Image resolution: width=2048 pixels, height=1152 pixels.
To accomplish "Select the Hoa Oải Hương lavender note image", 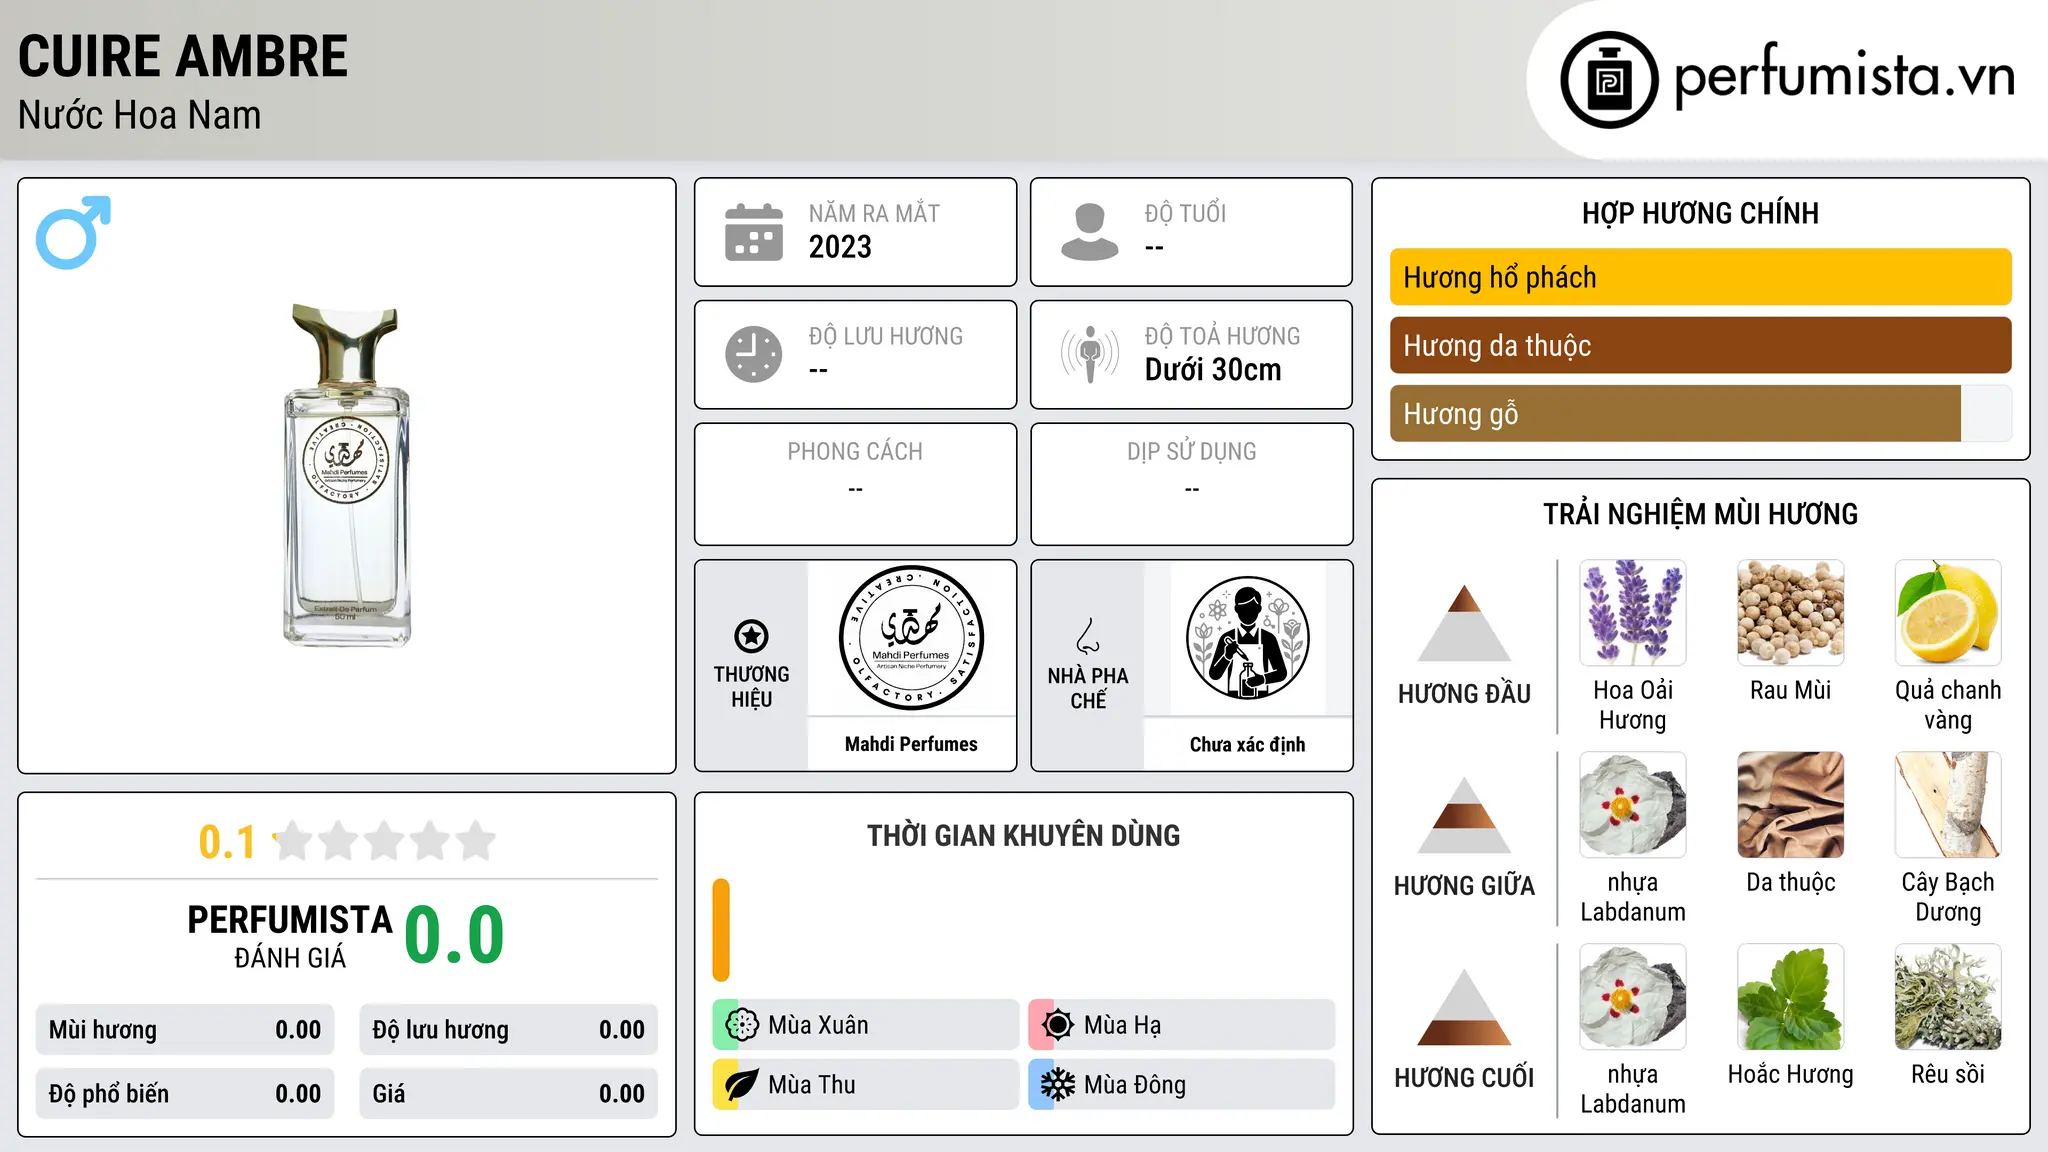I will (1633, 613).
